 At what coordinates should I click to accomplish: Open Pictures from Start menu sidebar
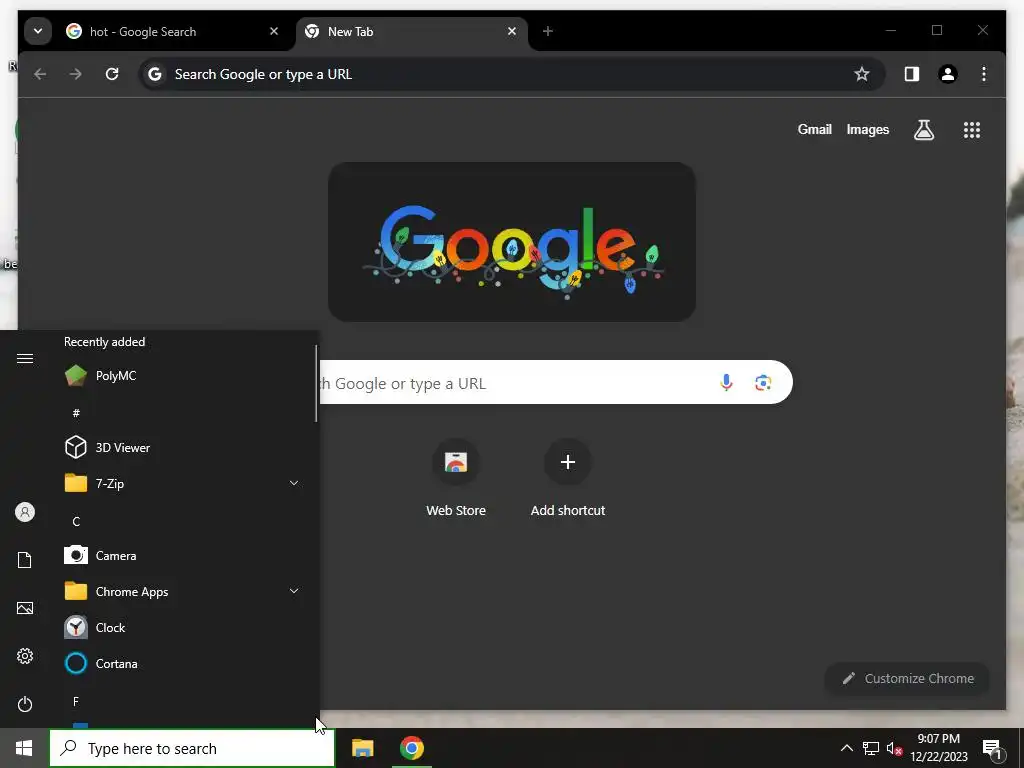pyautogui.click(x=25, y=608)
